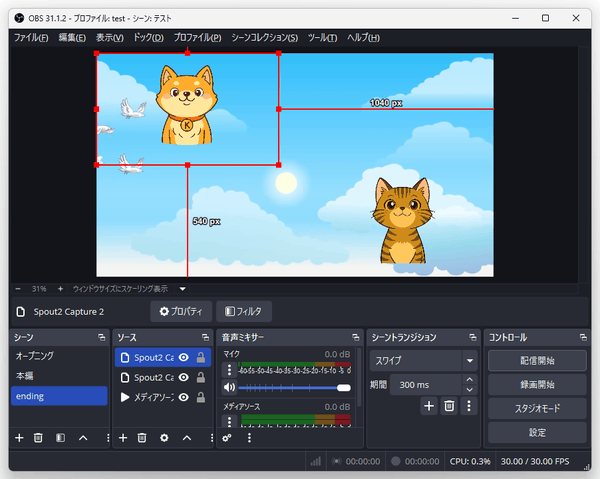
Task: Open the ツール(T) menu
Action: (322, 38)
